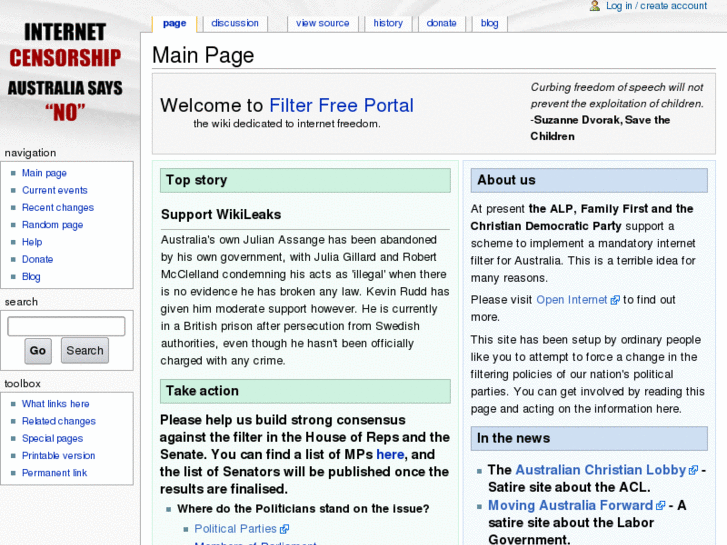
Task: Switch to the page tab
Action: pos(174,23)
